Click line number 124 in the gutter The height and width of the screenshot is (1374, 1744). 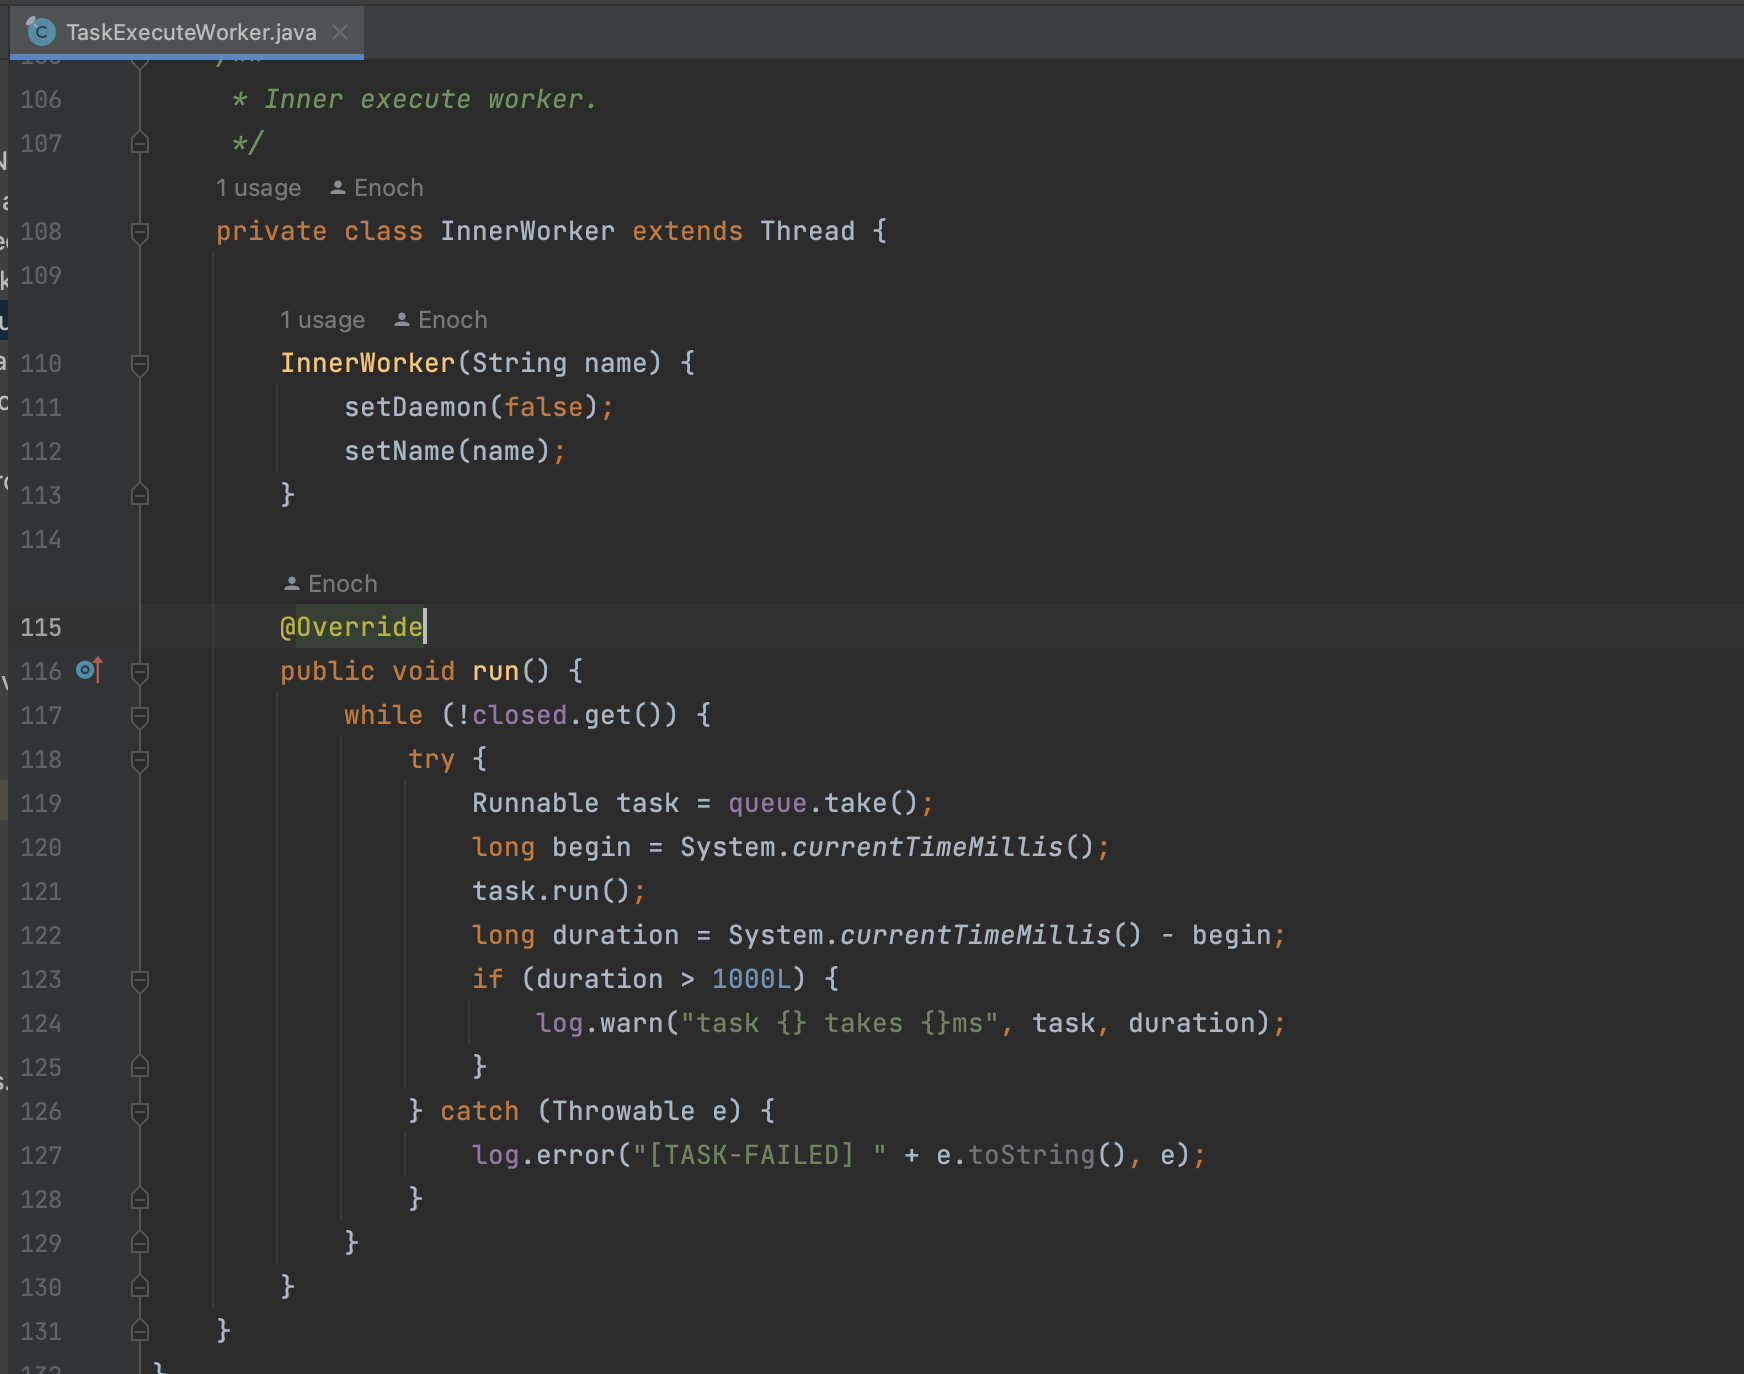pyautogui.click(x=41, y=1024)
